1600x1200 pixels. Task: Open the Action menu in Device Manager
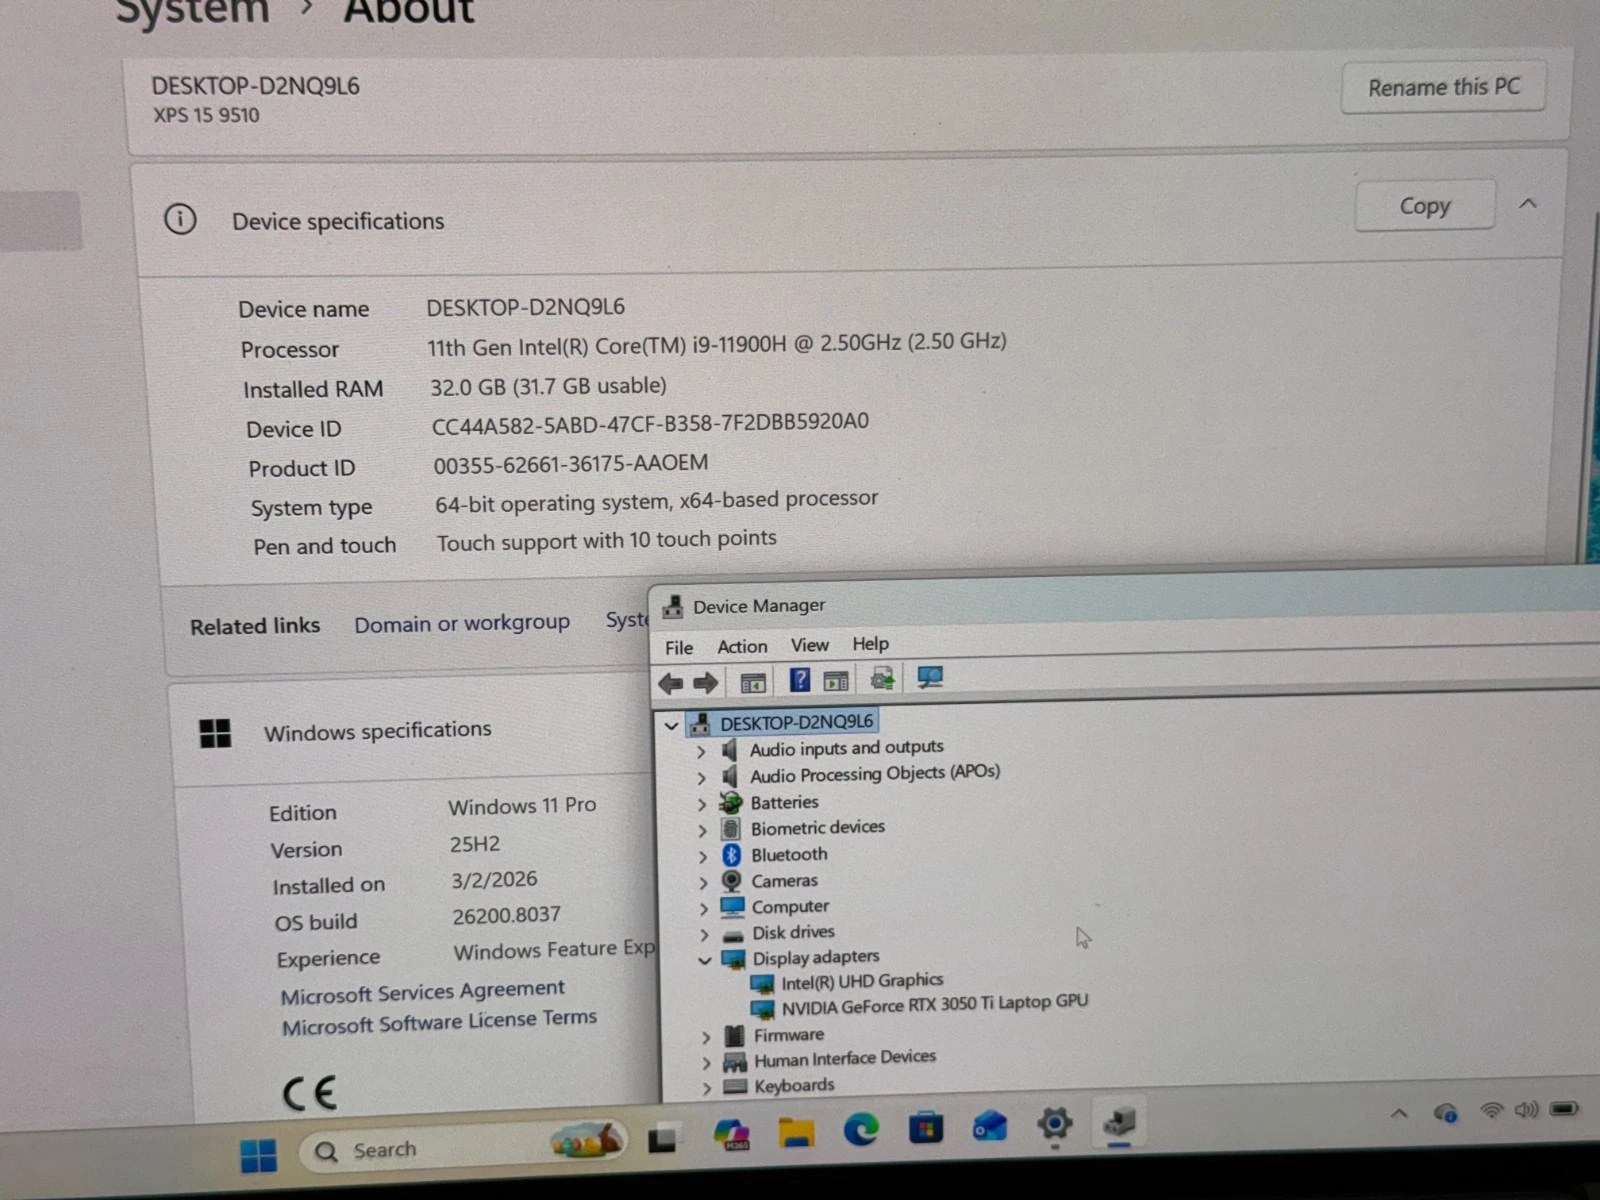coord(742,646)
